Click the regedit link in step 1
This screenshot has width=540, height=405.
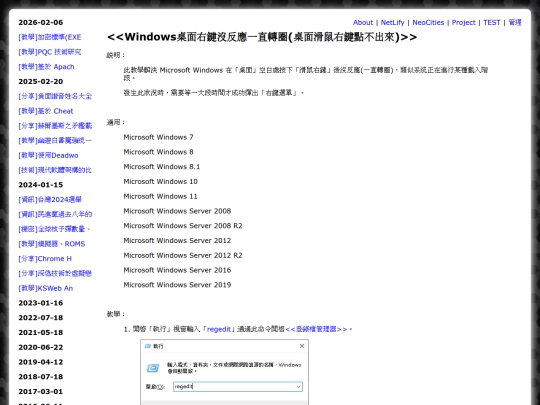point(219,329)
